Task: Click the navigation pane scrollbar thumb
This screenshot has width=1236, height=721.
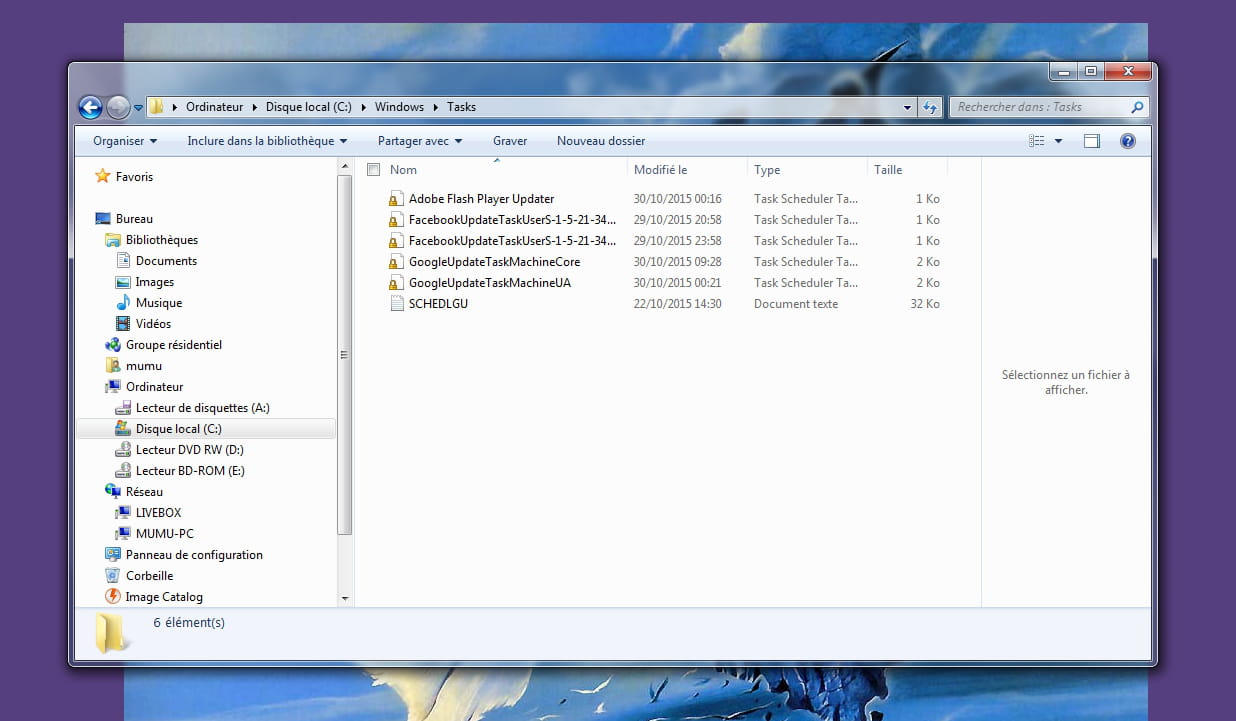Action: pyautogui.click(x=345, y=355)
